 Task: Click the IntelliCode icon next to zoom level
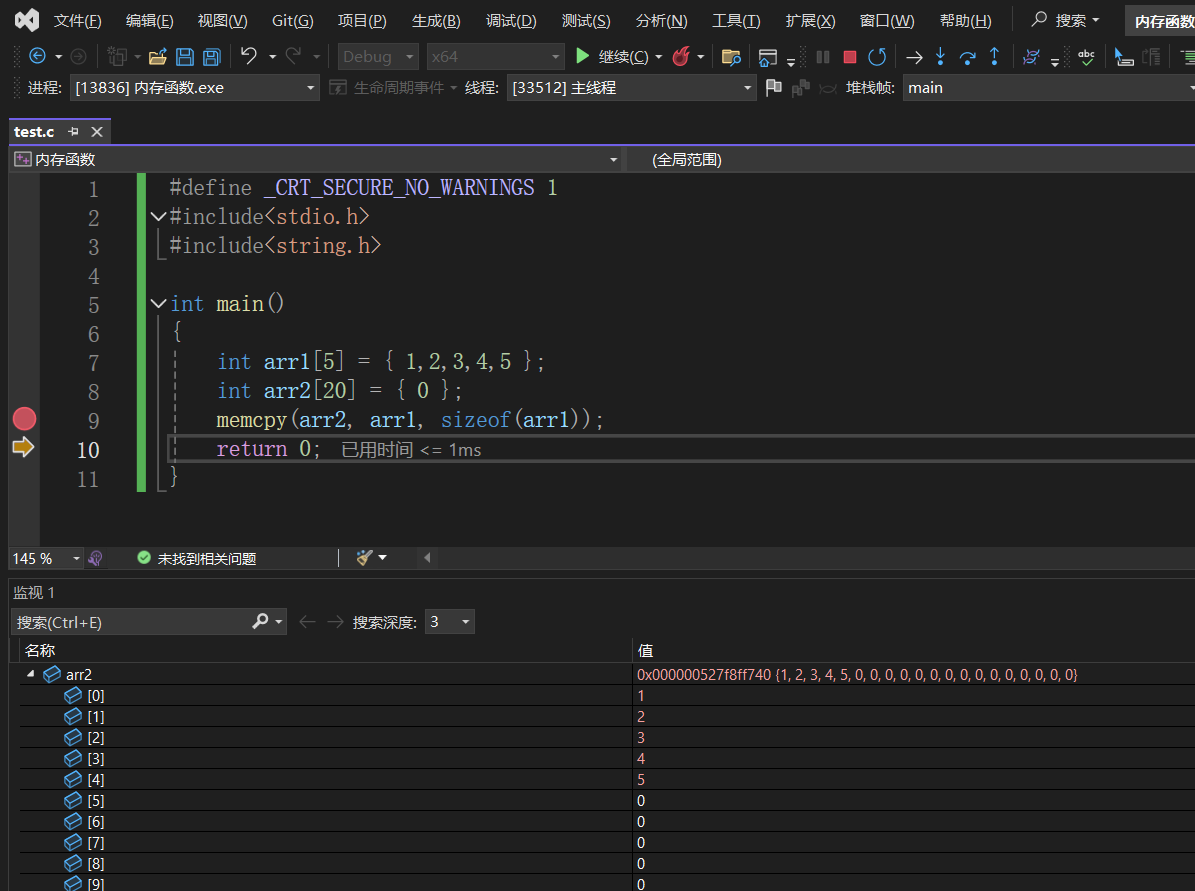tap(95, 559)
